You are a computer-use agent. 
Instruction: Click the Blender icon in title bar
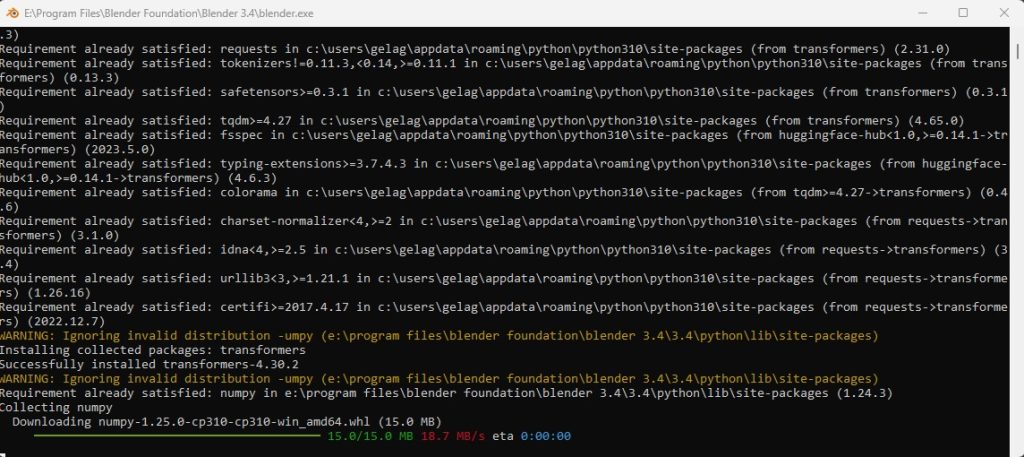click(x=12, y=12)
